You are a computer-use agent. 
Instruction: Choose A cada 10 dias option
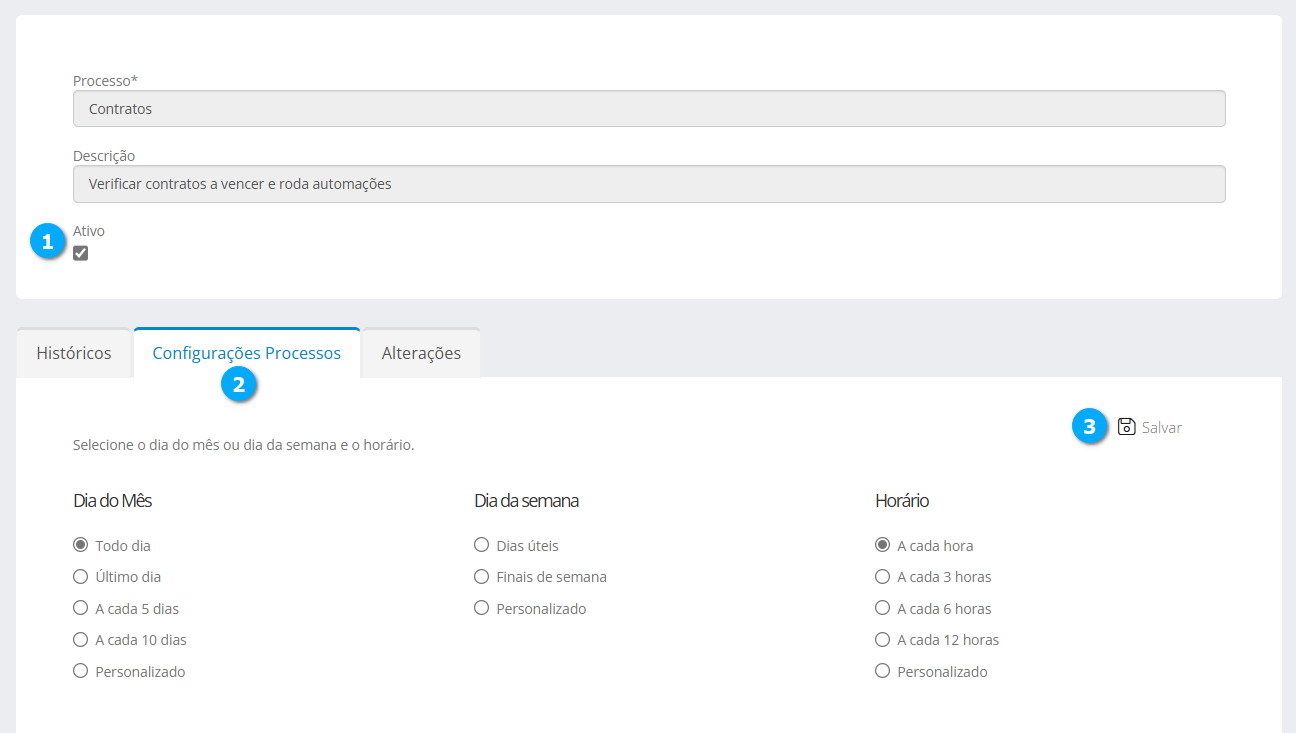coord(81,640)
